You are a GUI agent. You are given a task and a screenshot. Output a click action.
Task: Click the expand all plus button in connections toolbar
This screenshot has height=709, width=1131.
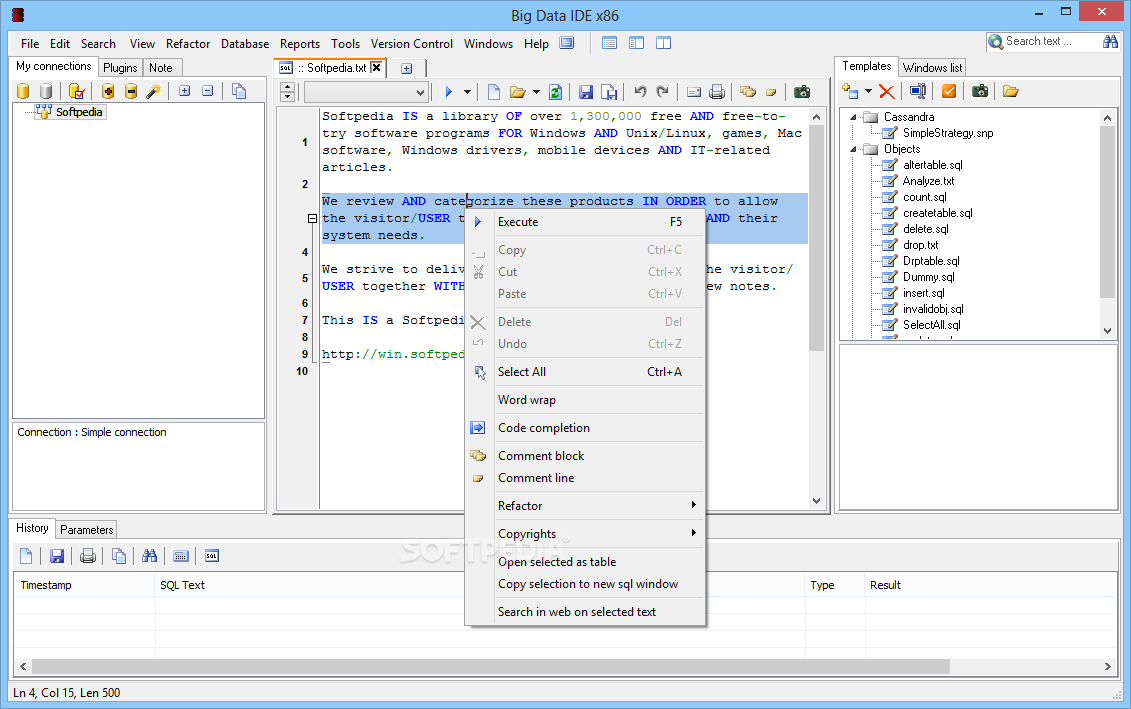(x=185, y=91)
